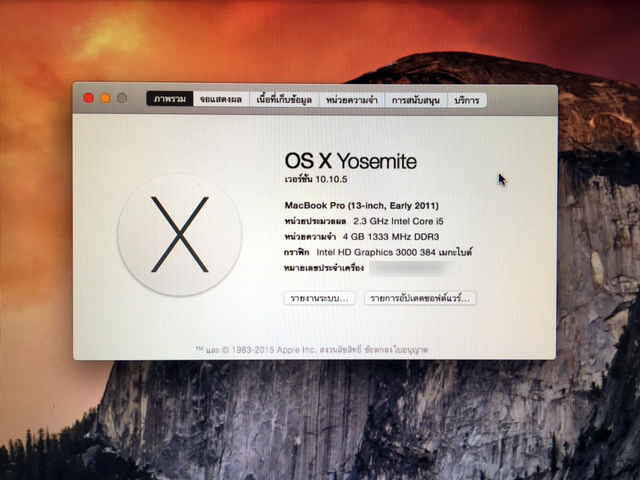Minimize window with the yellow button
640x480 pixels.
coord(105,98)
